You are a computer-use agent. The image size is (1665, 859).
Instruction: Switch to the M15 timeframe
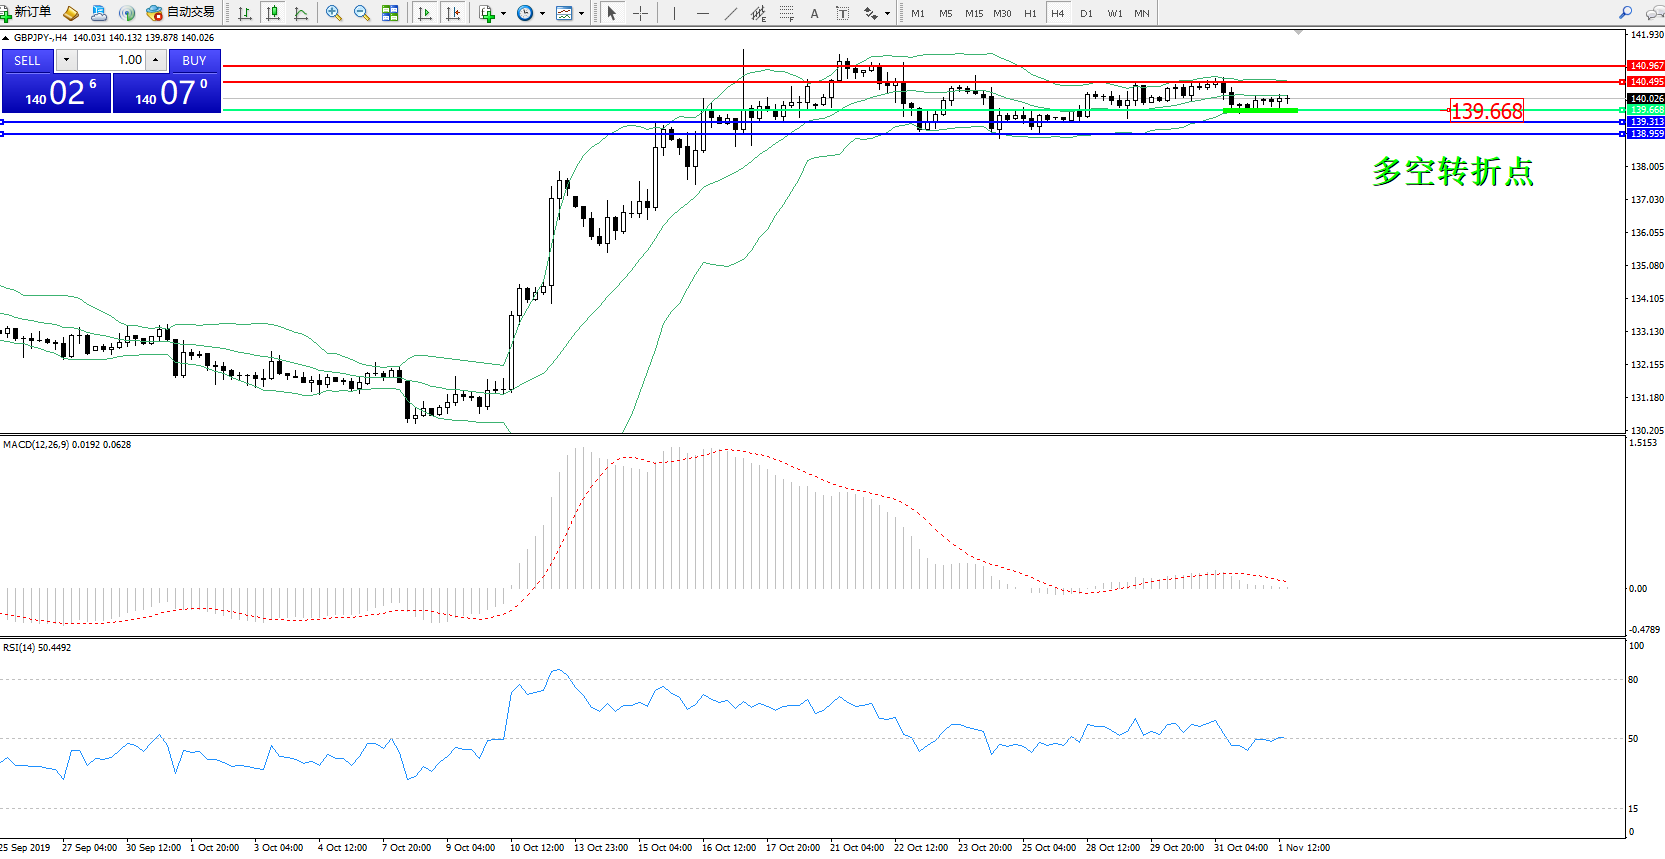973,13
